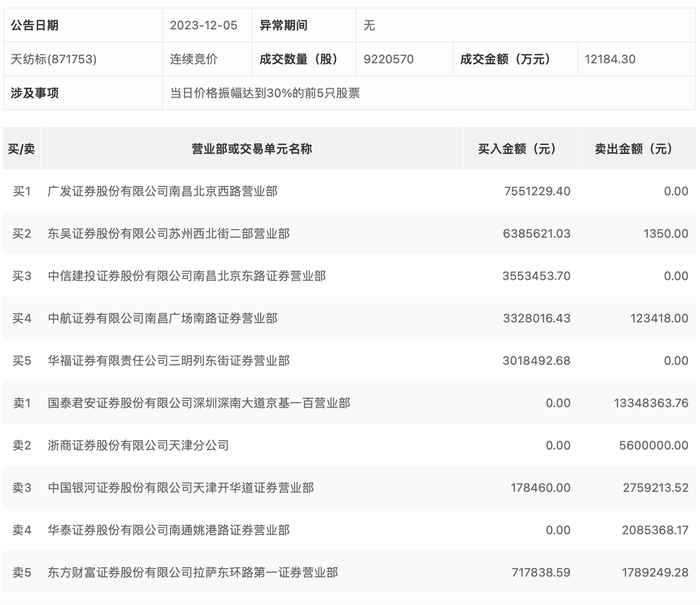This screenshot has height=605, width=700.
Task: Click the stock name 天纺标(871753)
Action: (54, 59)
